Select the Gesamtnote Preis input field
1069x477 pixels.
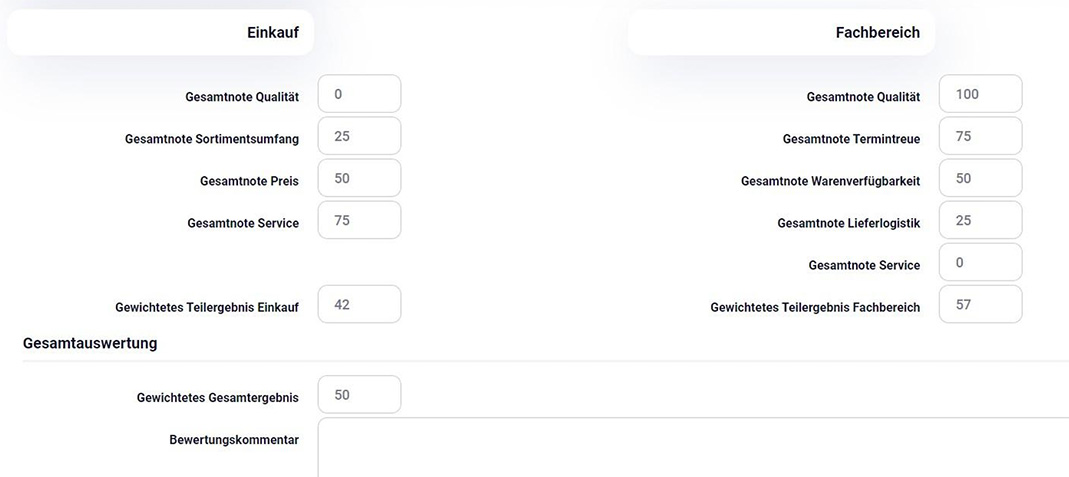coord(359,178)
